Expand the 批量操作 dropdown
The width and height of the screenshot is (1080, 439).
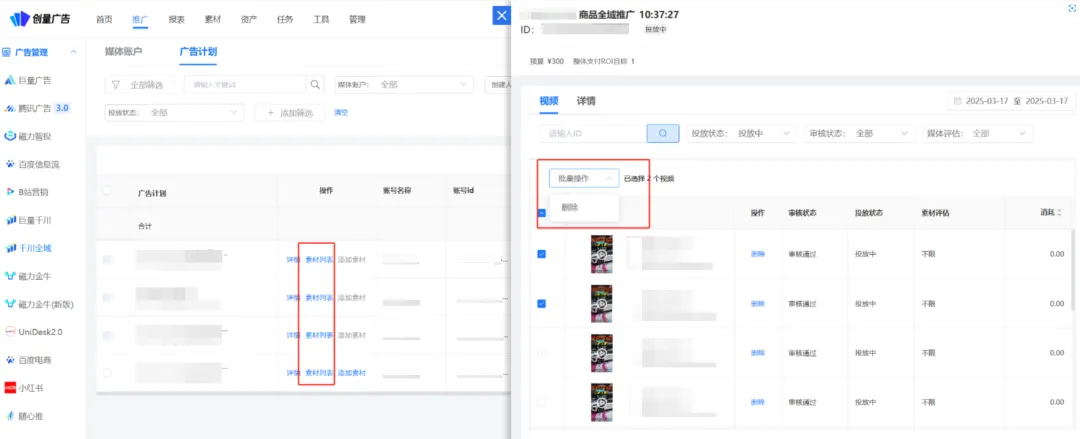click(x=583, y=178)
